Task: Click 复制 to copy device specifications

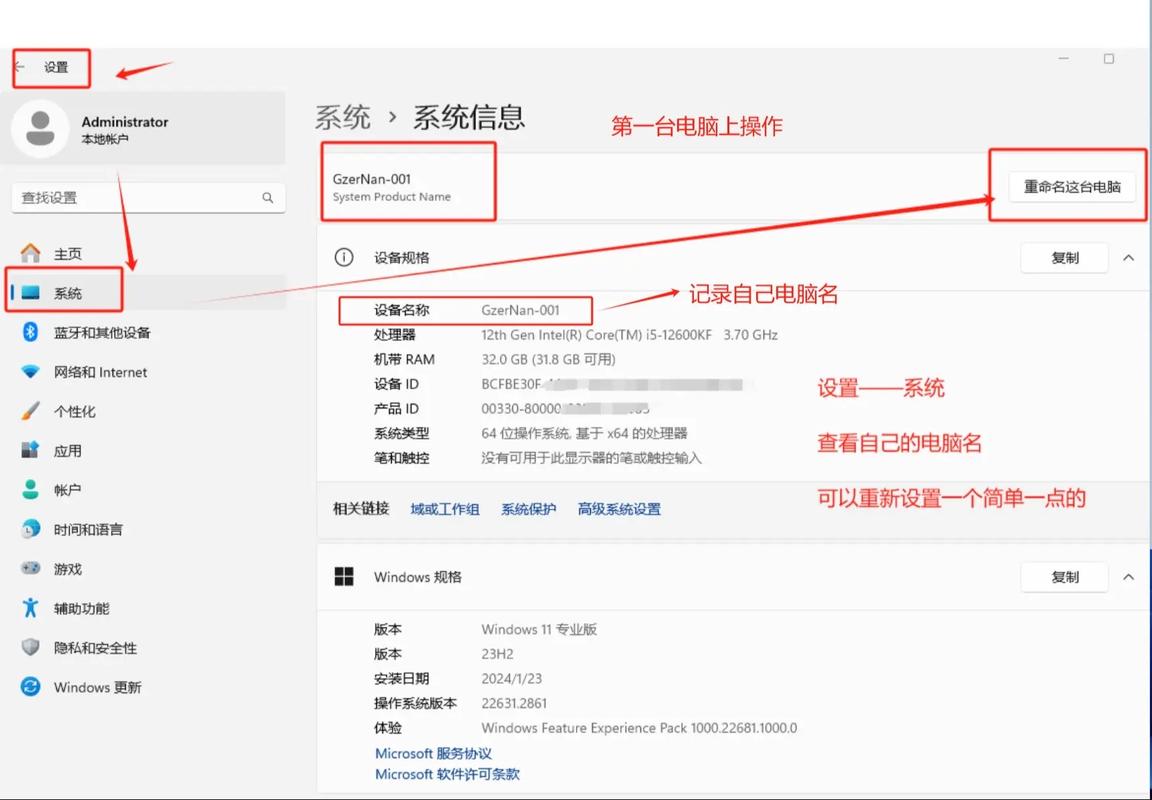Action: (x=1065, y=257)
